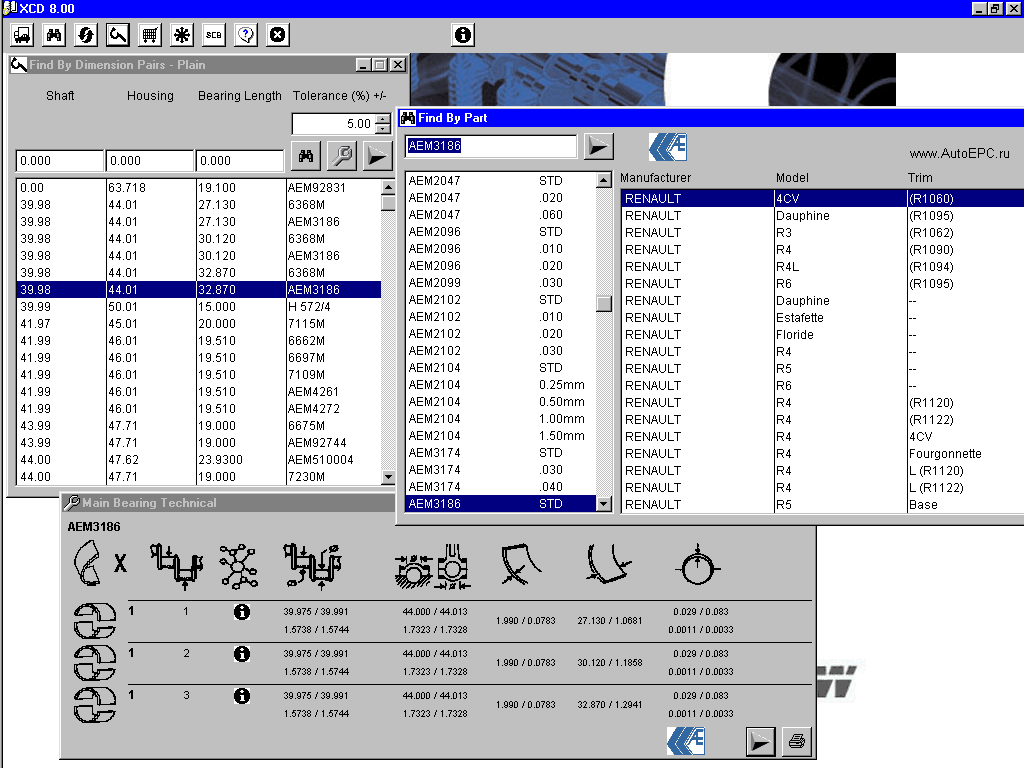
Task: Increase tolerance with the spinner up arrow
Action: (382, 119)
